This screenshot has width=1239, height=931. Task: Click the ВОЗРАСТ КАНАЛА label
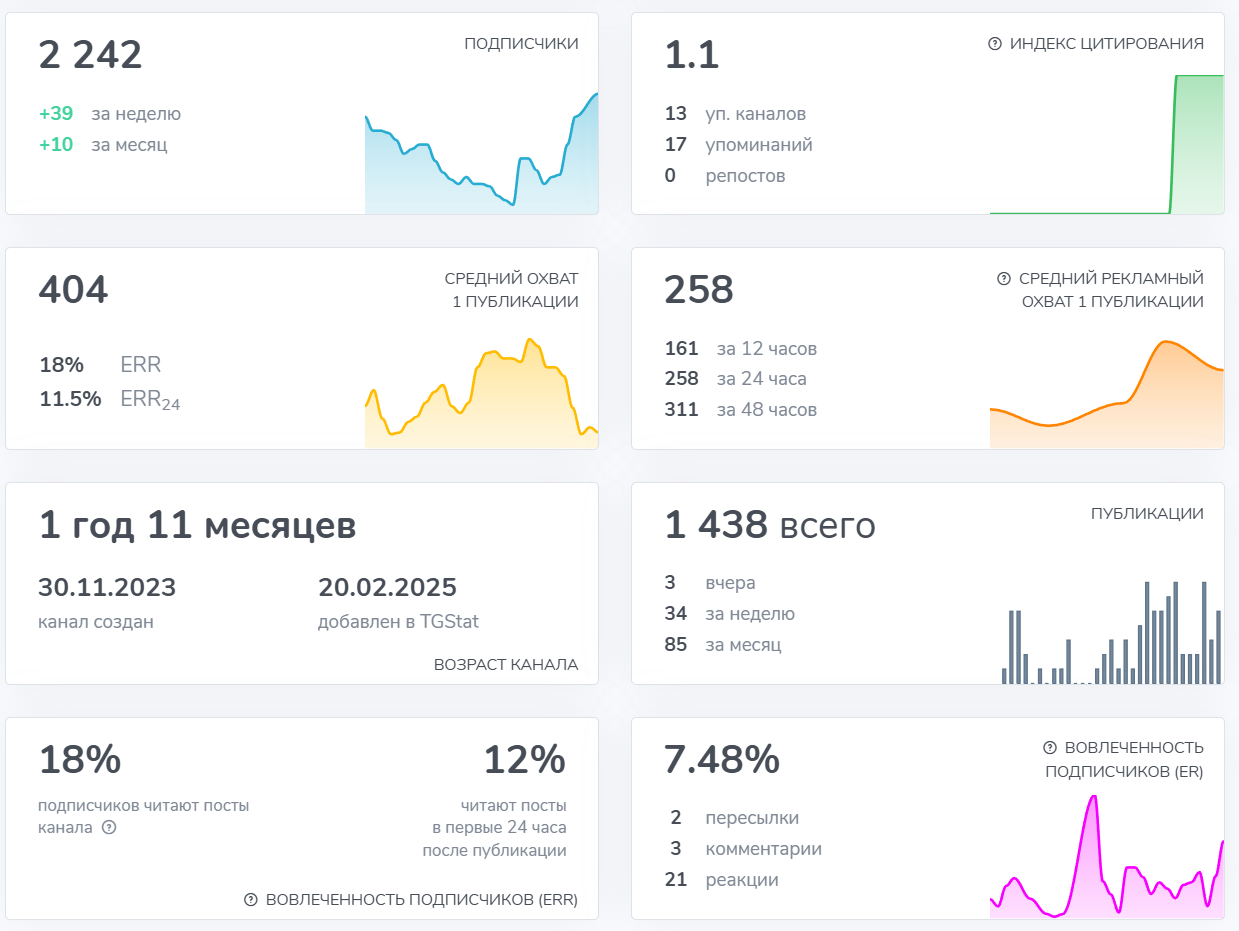coord(506,665)
